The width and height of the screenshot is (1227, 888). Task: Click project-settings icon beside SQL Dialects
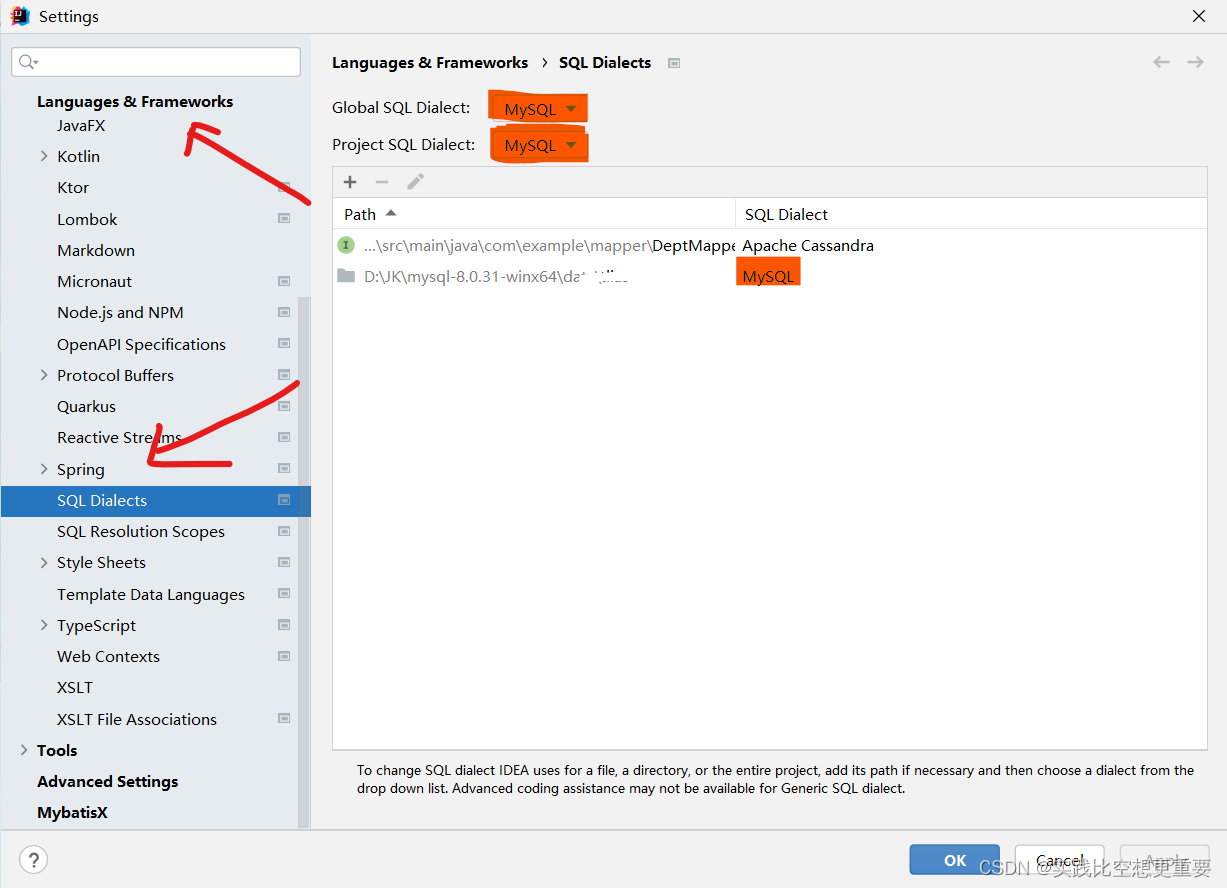(x=284, y=500)
